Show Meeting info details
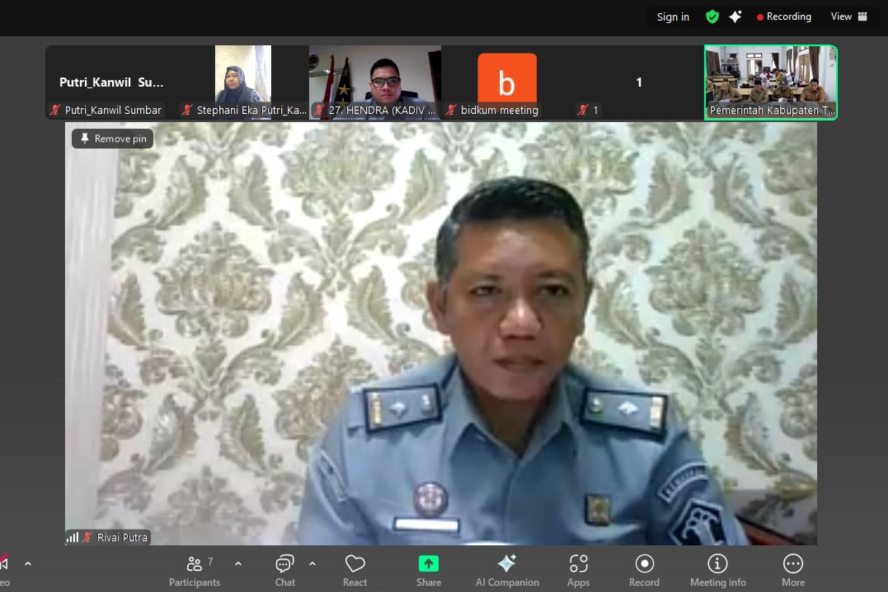This screenshot has width=888, height=592. coord(717,570)
